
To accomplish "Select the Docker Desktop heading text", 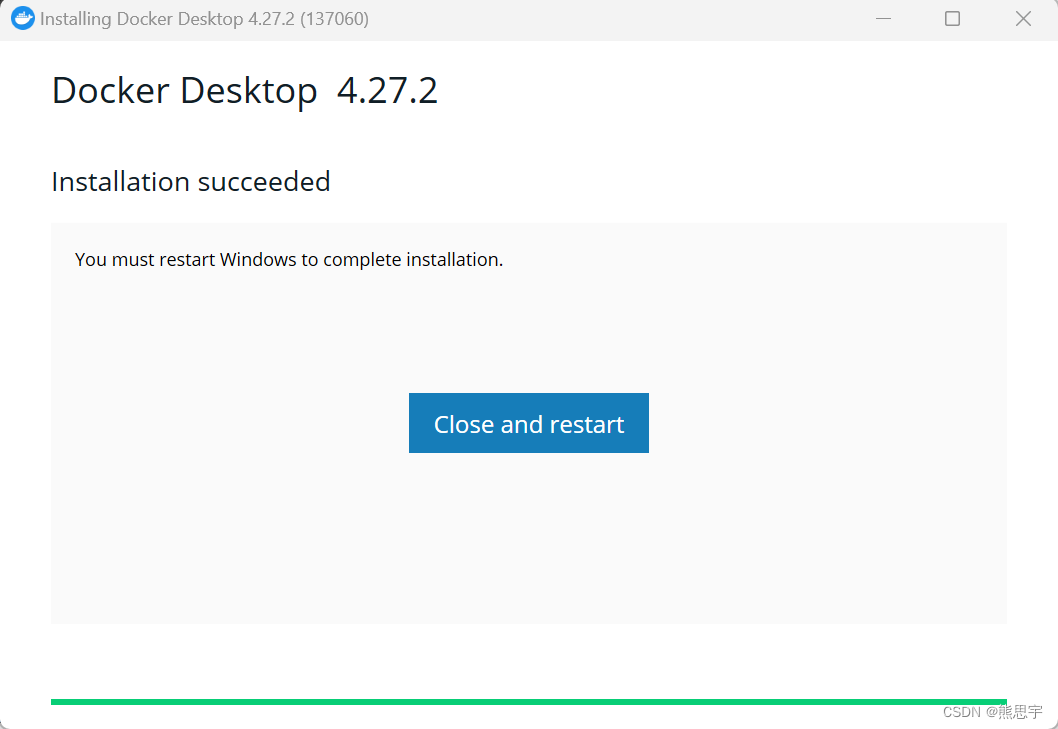I will 184,90.
